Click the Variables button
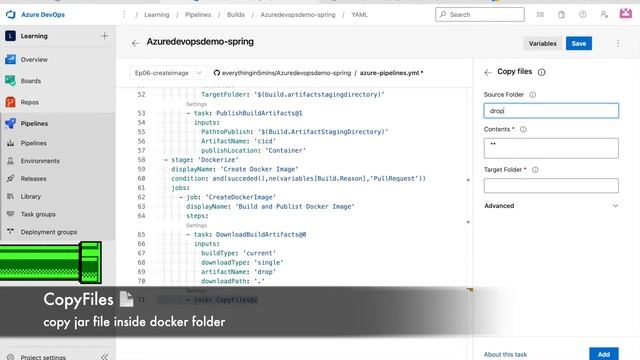Image resolution: width=640 pixels, height=360 pixels. point(542,43)
